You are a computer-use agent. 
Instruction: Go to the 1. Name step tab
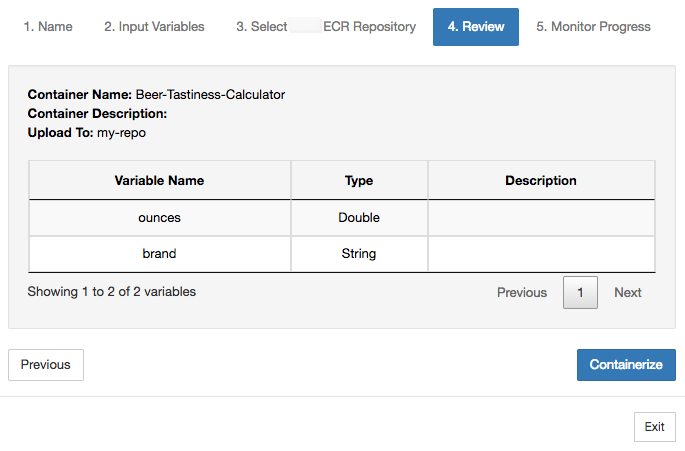[x=48, y=26]
